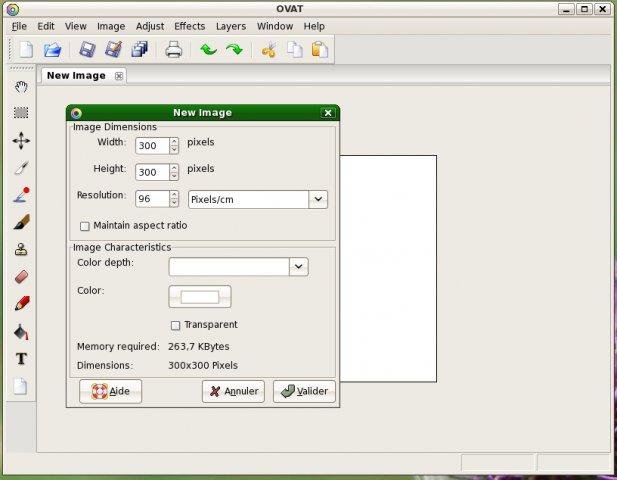Click the Paste clipboard icon

pos(320,50)
